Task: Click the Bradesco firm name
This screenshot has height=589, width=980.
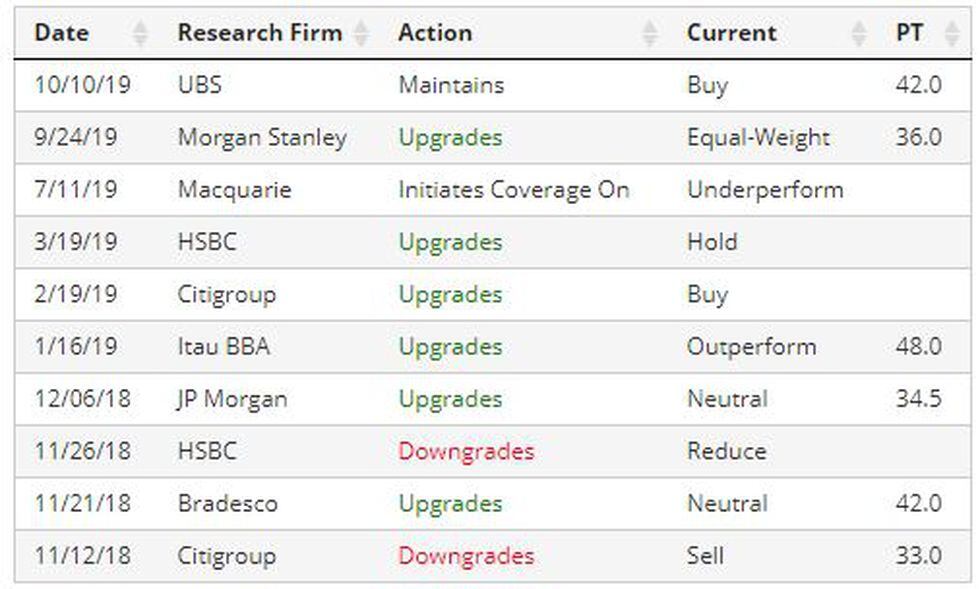Action: point(227,504)
